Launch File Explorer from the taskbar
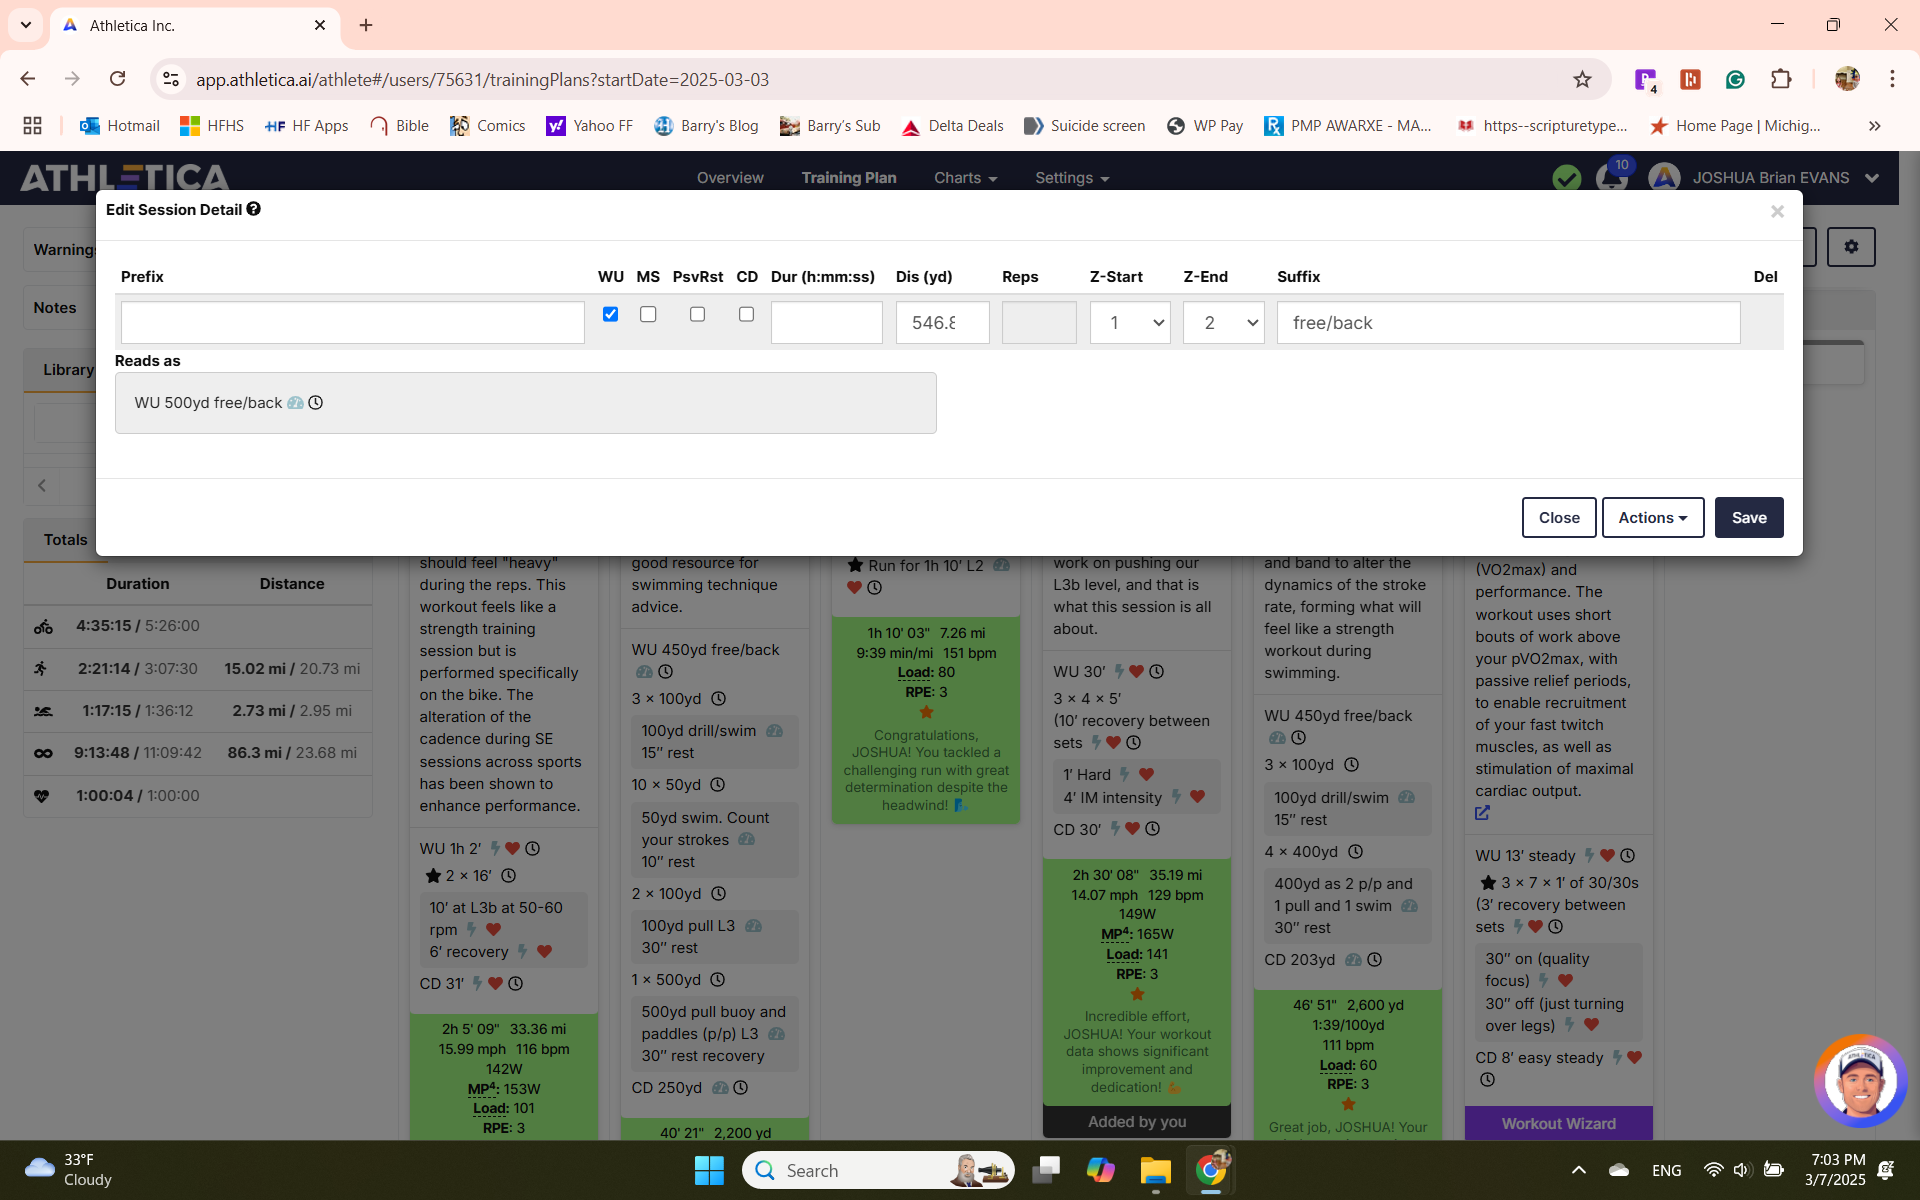1920x1200 pixels. (x=1155, y=1170)
